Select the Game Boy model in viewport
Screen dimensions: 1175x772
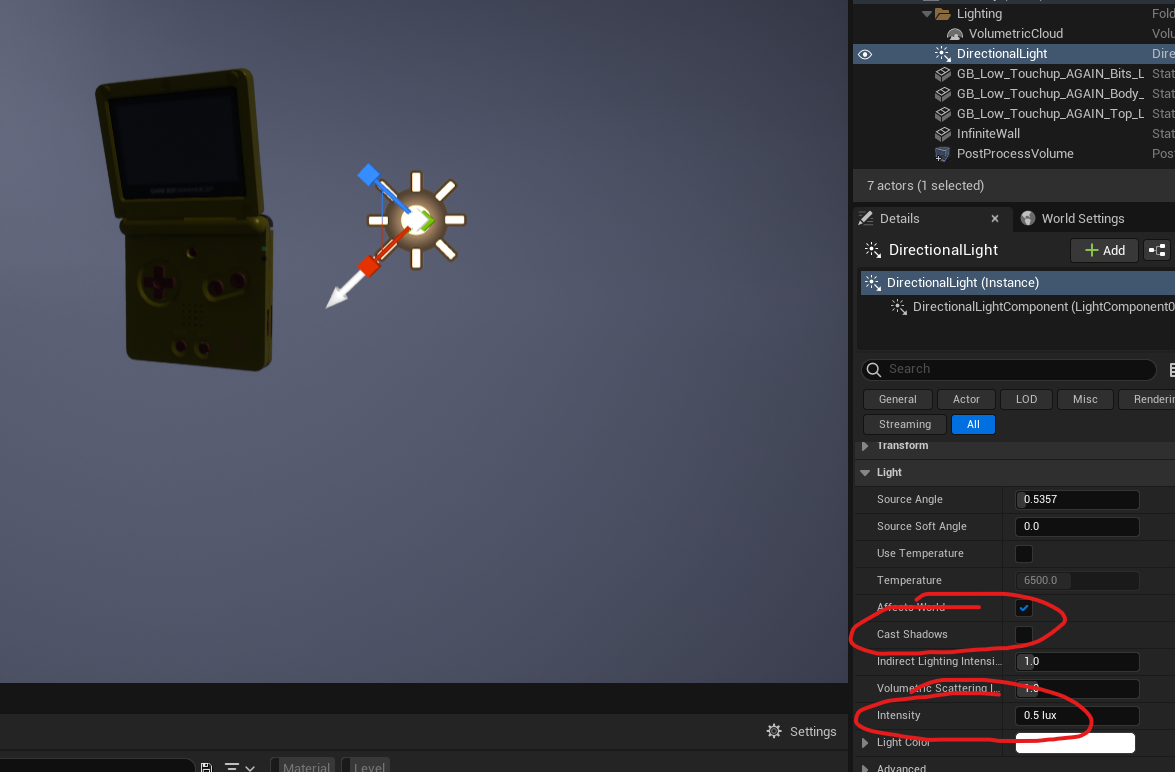(x=184, y=220)
